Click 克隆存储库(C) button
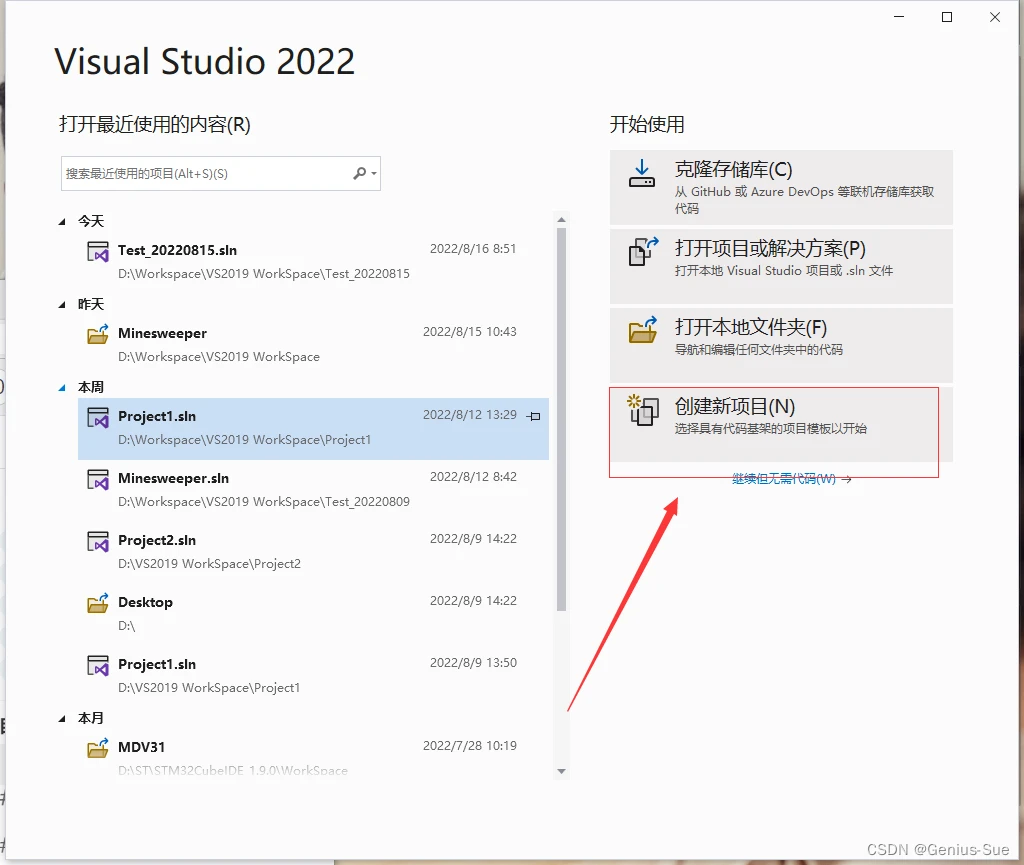This screenshot has height=865, width=1024. [x=781, y=187]
